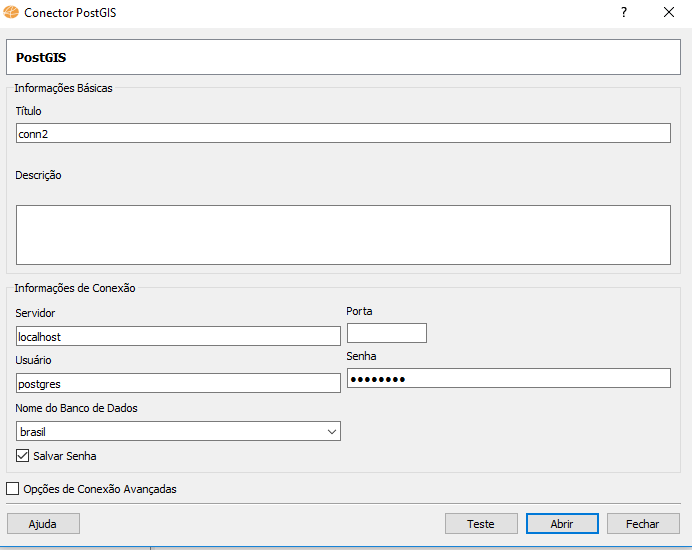The height and width of the screenshot is (550, 692).
Task: Uncheck the Salvar Senha checkbox
Action: click(x=23, y=456)
